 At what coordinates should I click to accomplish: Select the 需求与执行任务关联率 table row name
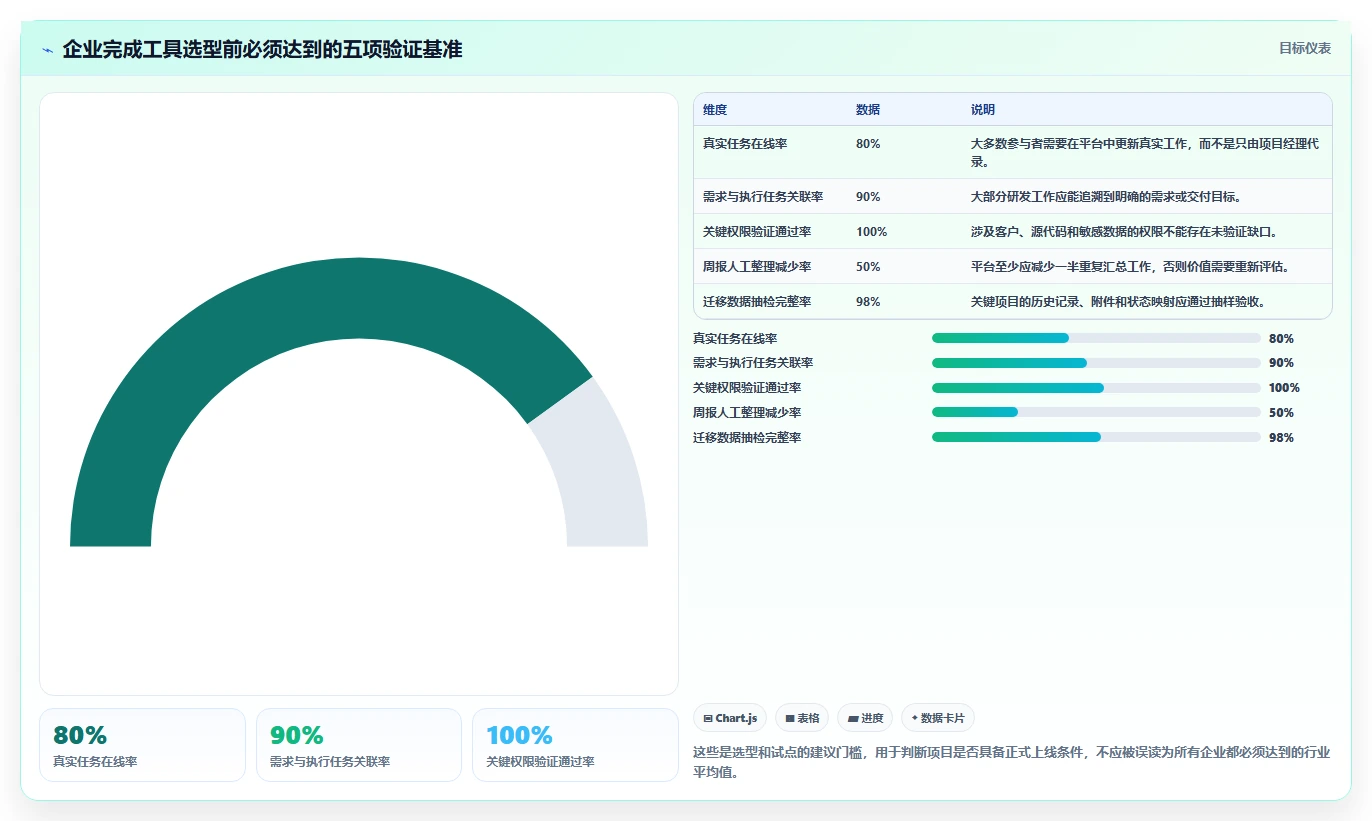tap(763, 197)
